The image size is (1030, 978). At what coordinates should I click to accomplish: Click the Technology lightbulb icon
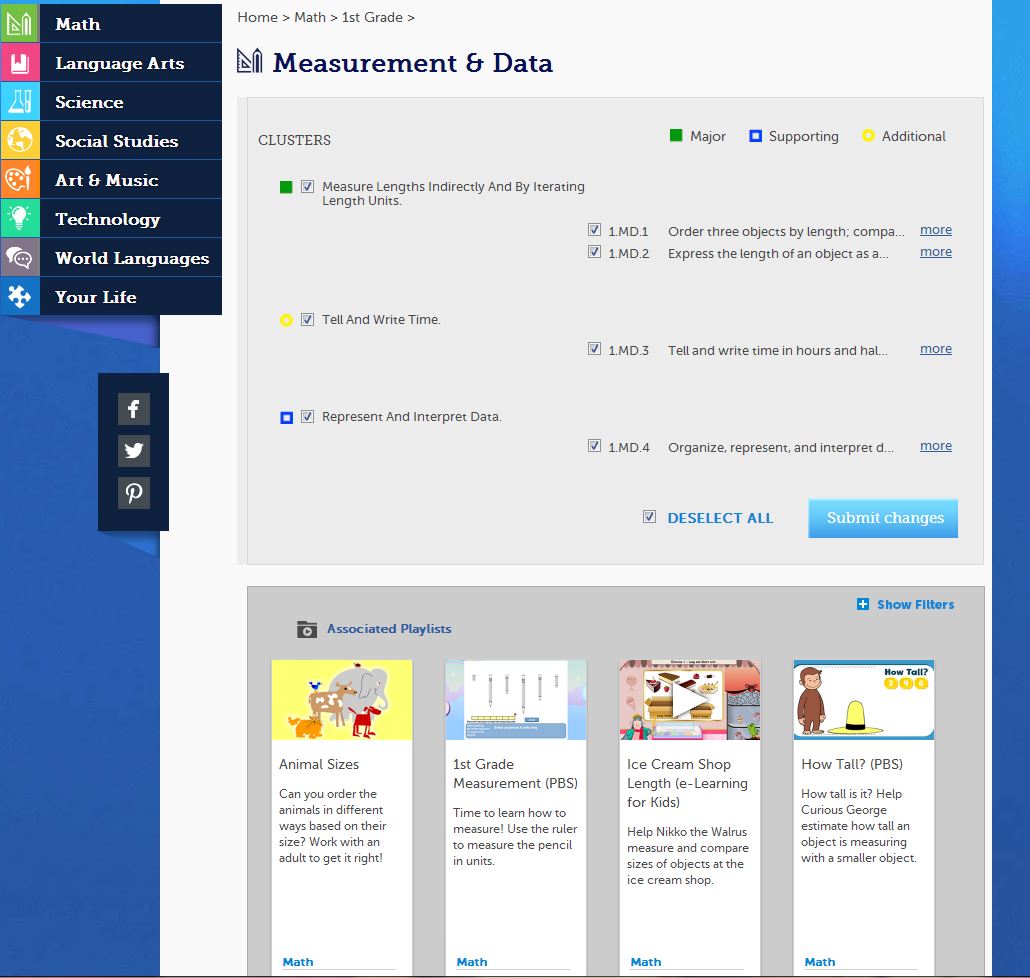pyautogui.click(x=20, y=219)
